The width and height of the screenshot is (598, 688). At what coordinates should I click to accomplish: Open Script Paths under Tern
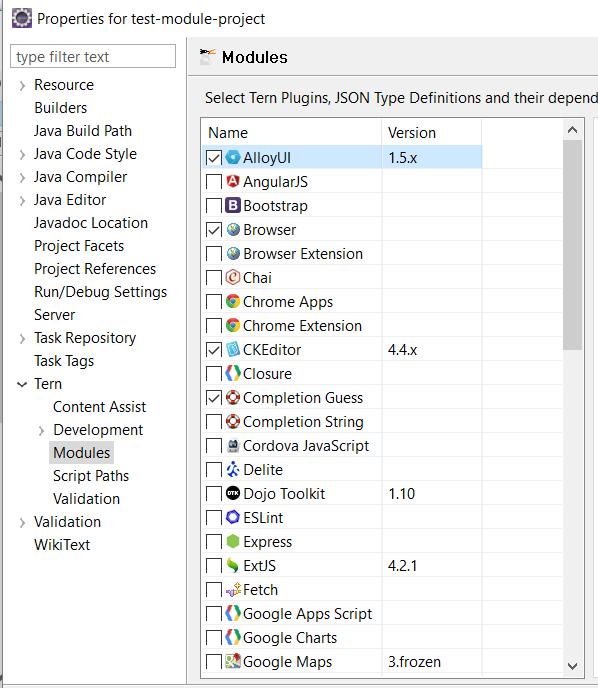(91, 476)
